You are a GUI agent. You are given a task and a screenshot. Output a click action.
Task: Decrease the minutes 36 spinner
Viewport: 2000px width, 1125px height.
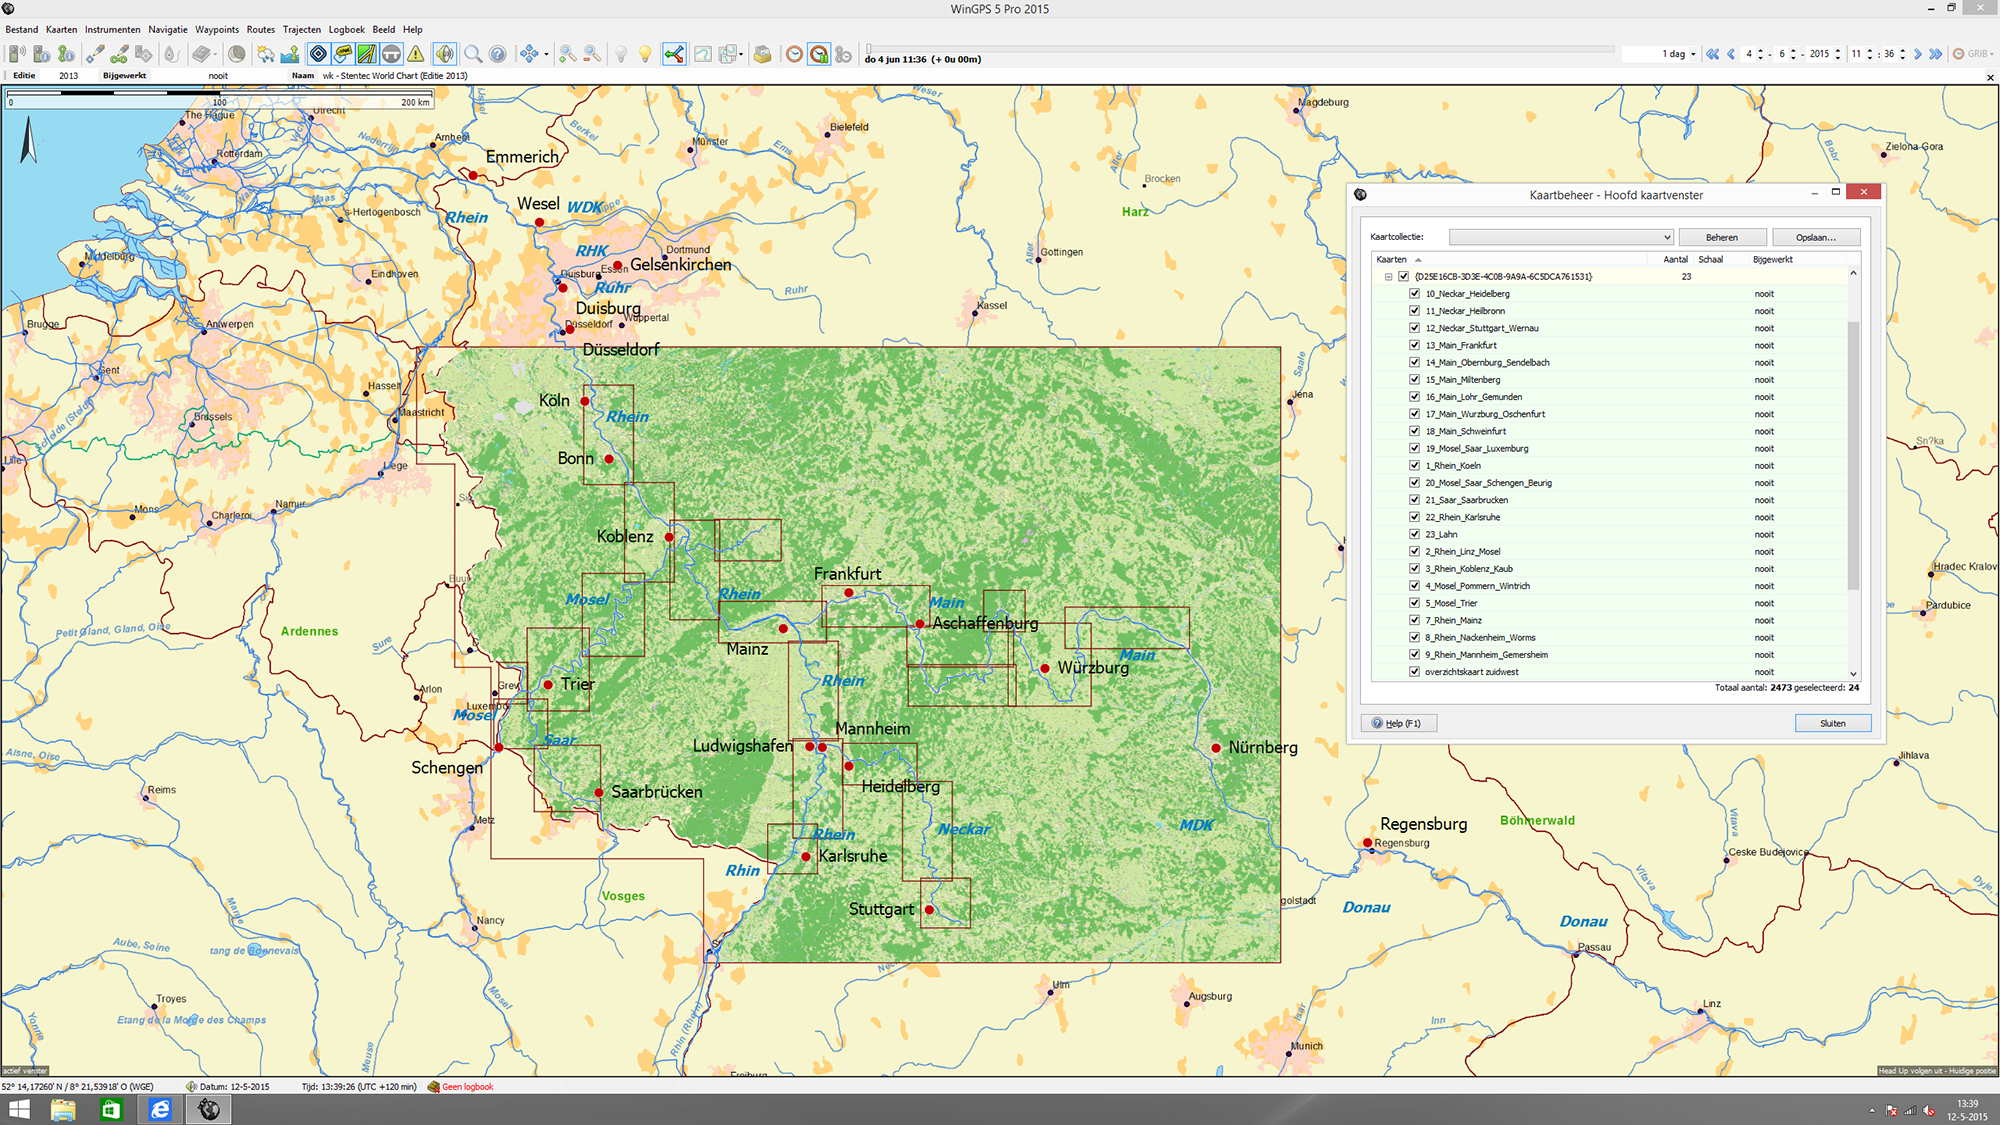[1902, 58]
